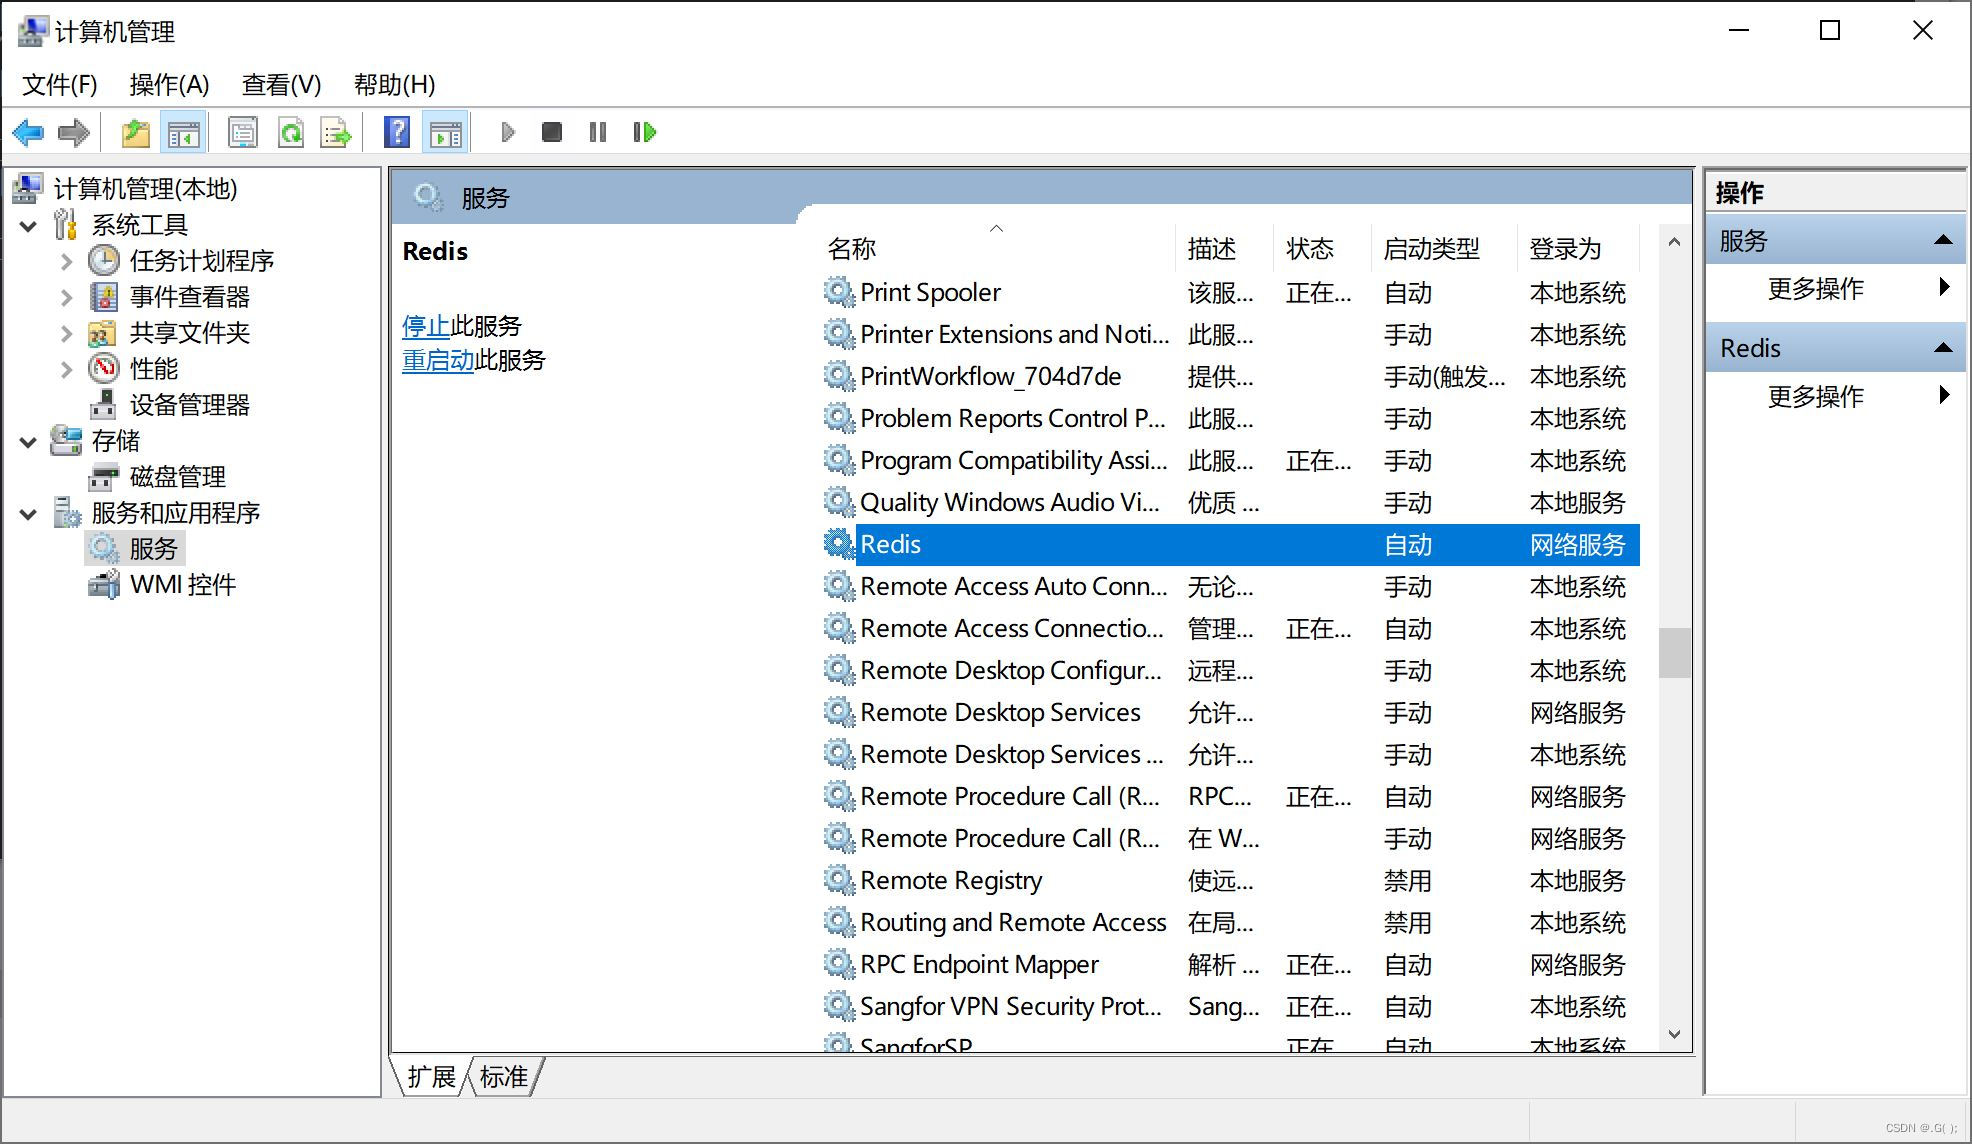The height and width of the screenshot is (1144, 1972).
Task: Click the Export List toolbar icon
Action: (336, 132)
